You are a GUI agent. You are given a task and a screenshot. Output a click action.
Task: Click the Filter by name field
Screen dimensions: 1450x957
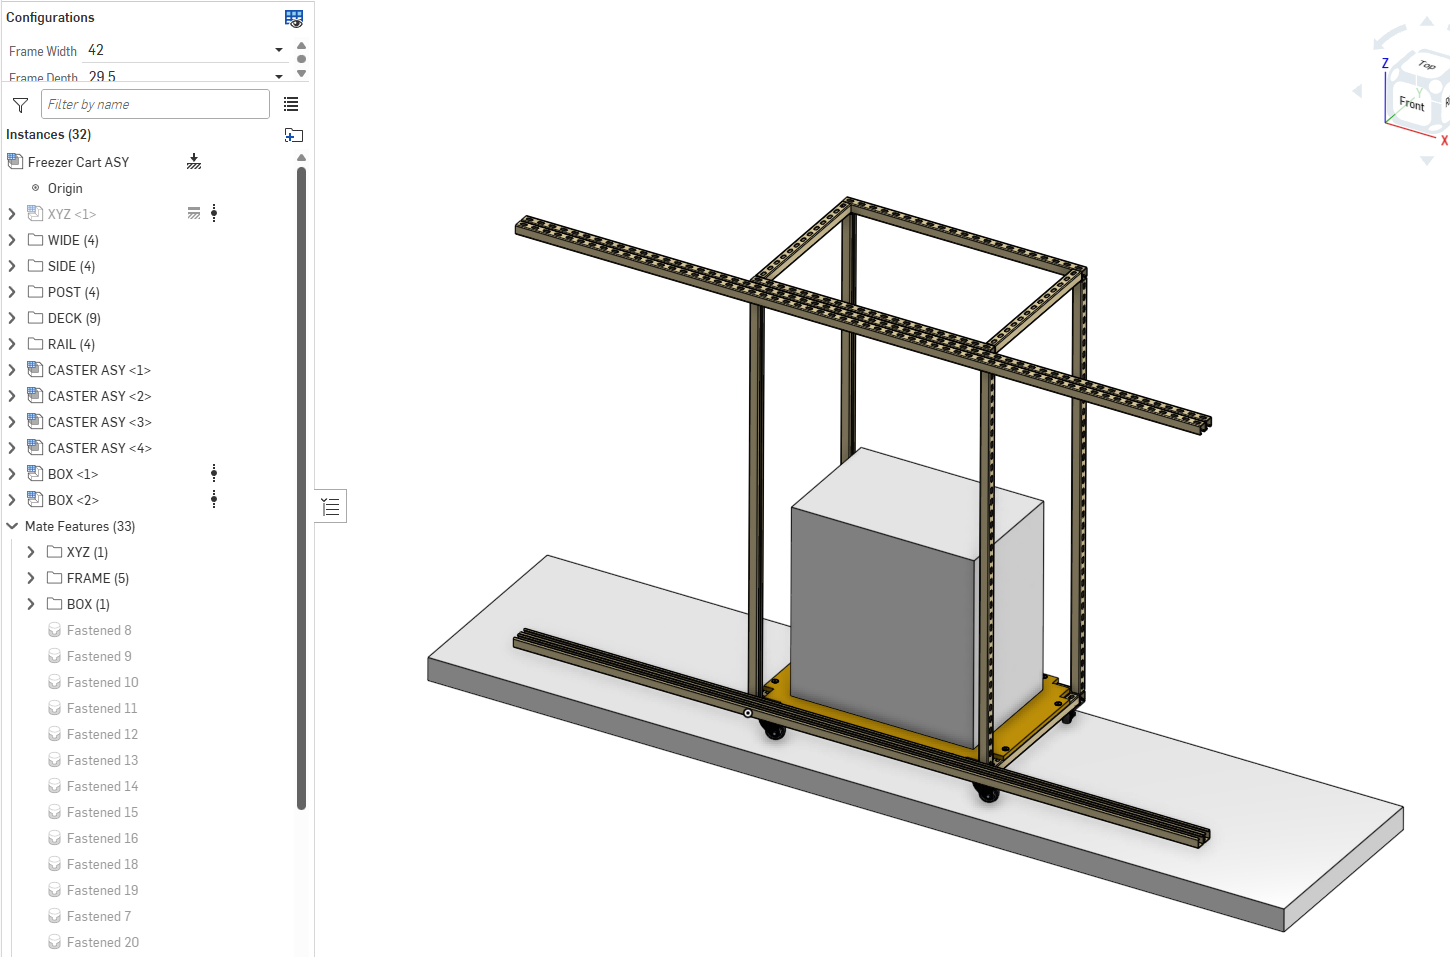(x=155, y=104)
